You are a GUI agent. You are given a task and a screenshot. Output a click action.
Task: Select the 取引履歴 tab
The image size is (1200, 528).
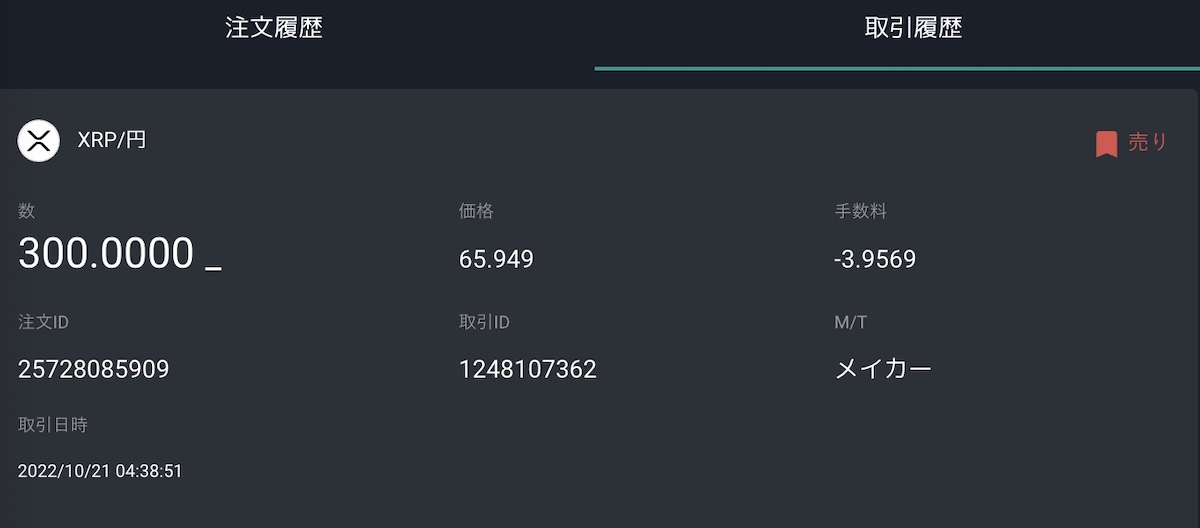pyautogui.click(x=913, y=28)
